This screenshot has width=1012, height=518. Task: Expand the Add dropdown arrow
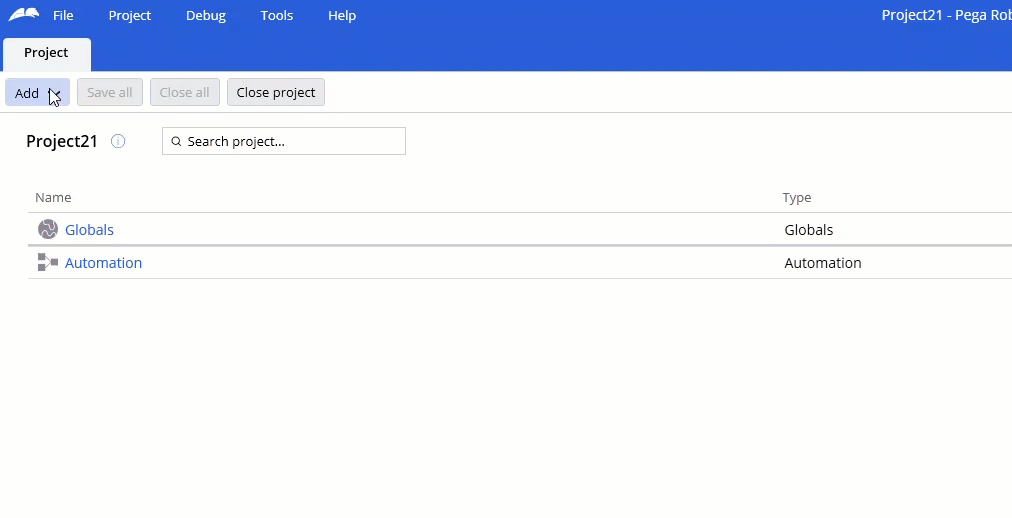point(55,93)
